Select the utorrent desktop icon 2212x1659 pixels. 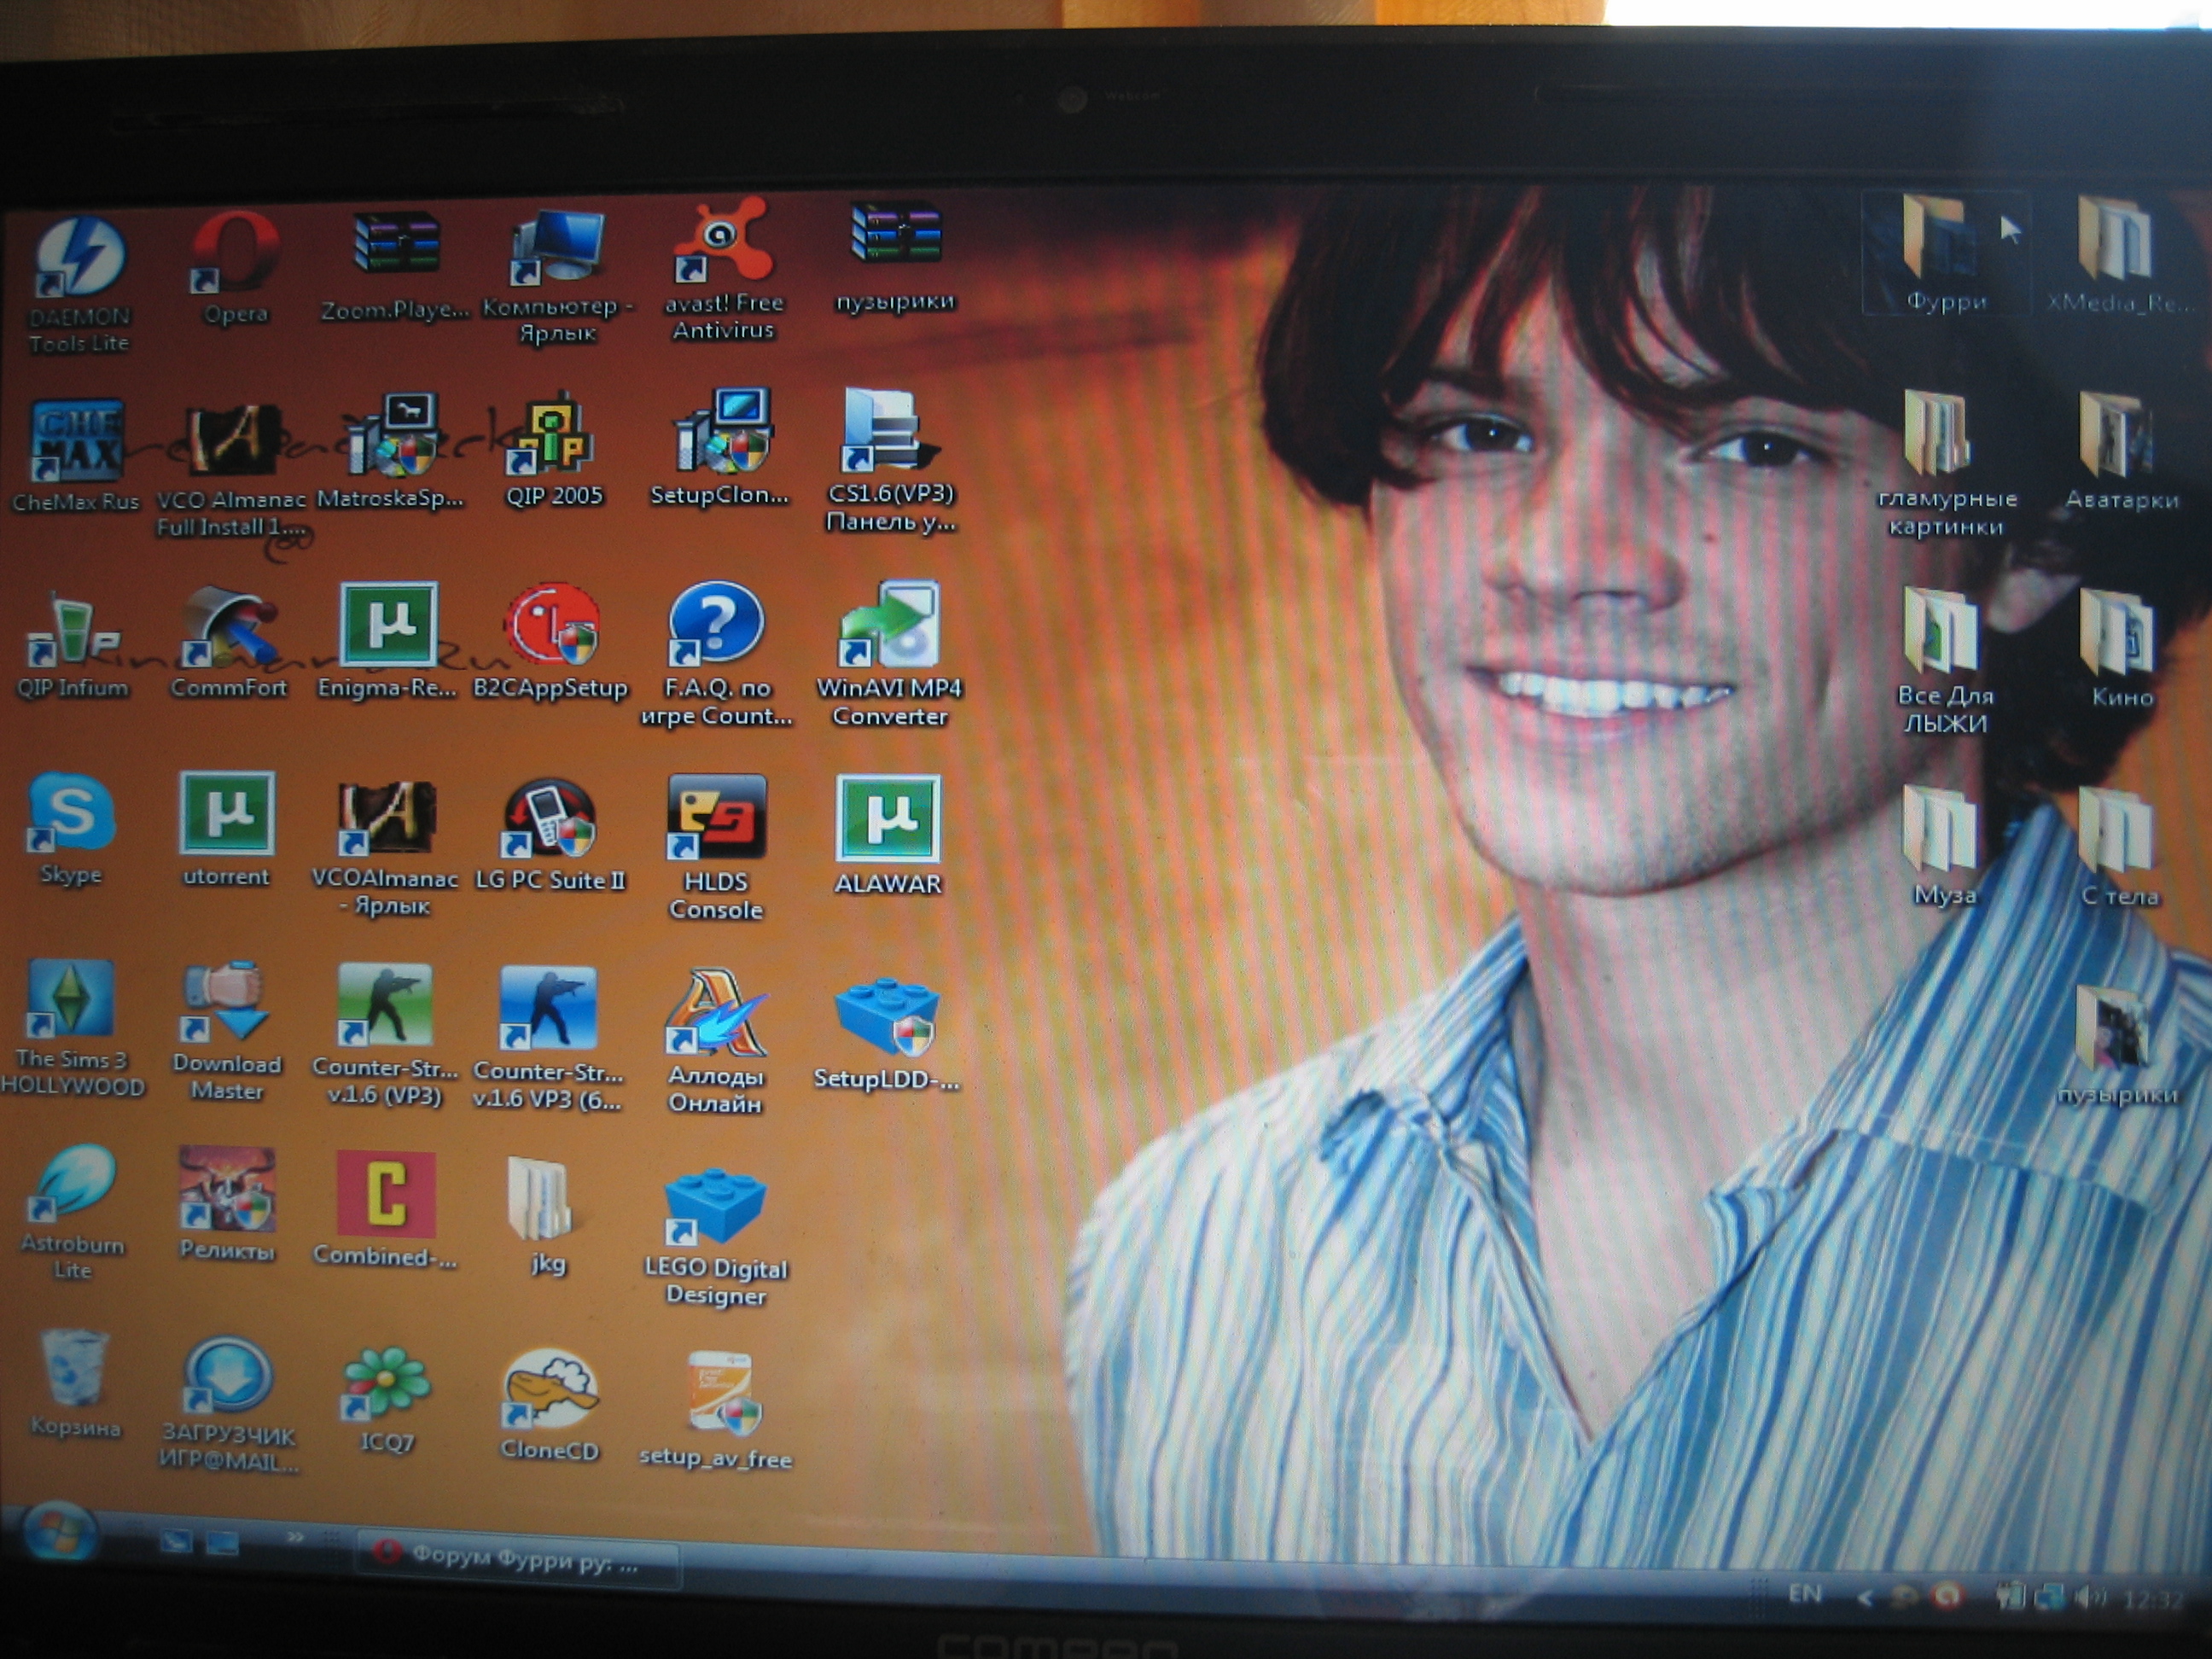pos(227,814)
